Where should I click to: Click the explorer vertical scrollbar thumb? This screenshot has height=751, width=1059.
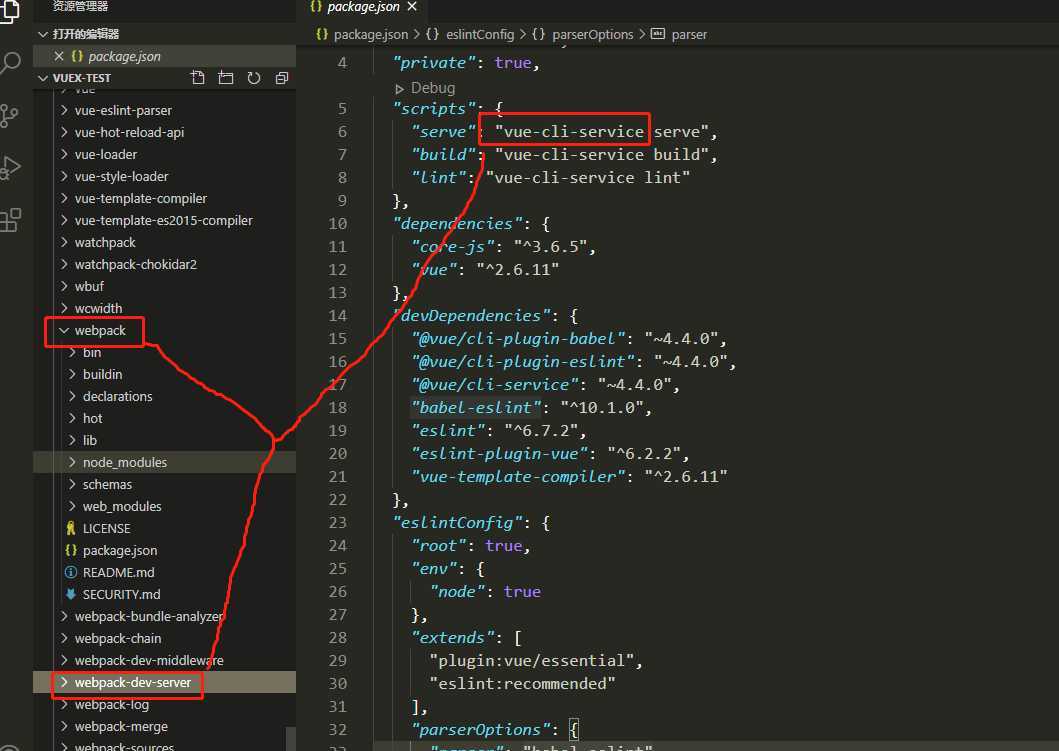tap(290, 738)
